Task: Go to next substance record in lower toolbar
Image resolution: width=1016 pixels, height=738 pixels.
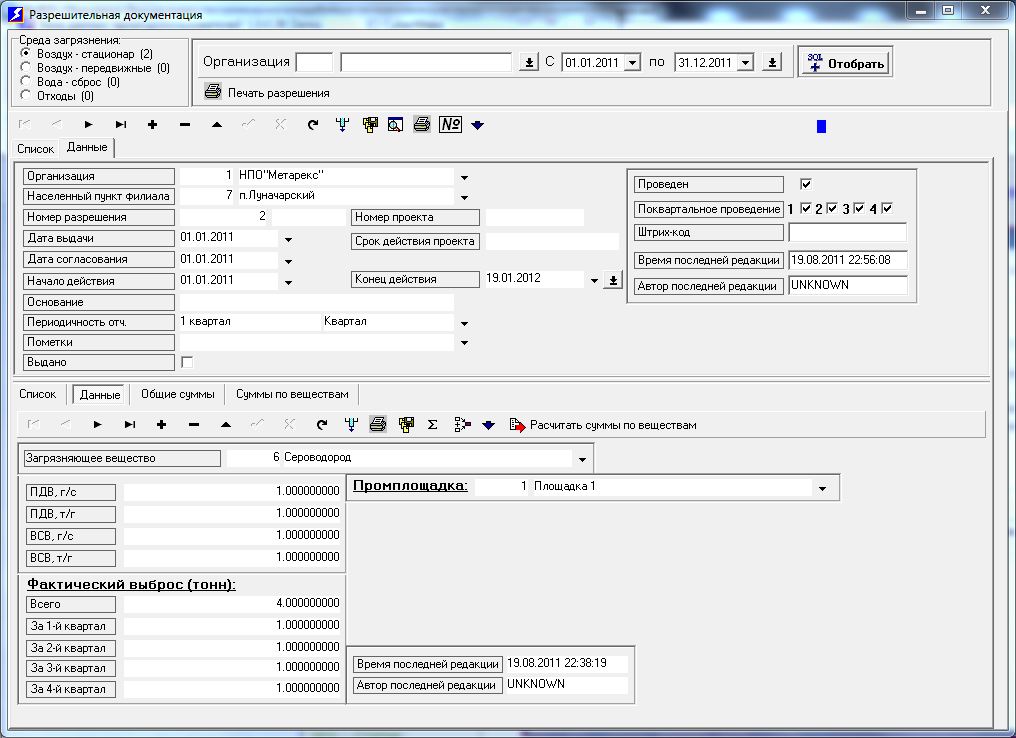Action: [x=97, y=424]
